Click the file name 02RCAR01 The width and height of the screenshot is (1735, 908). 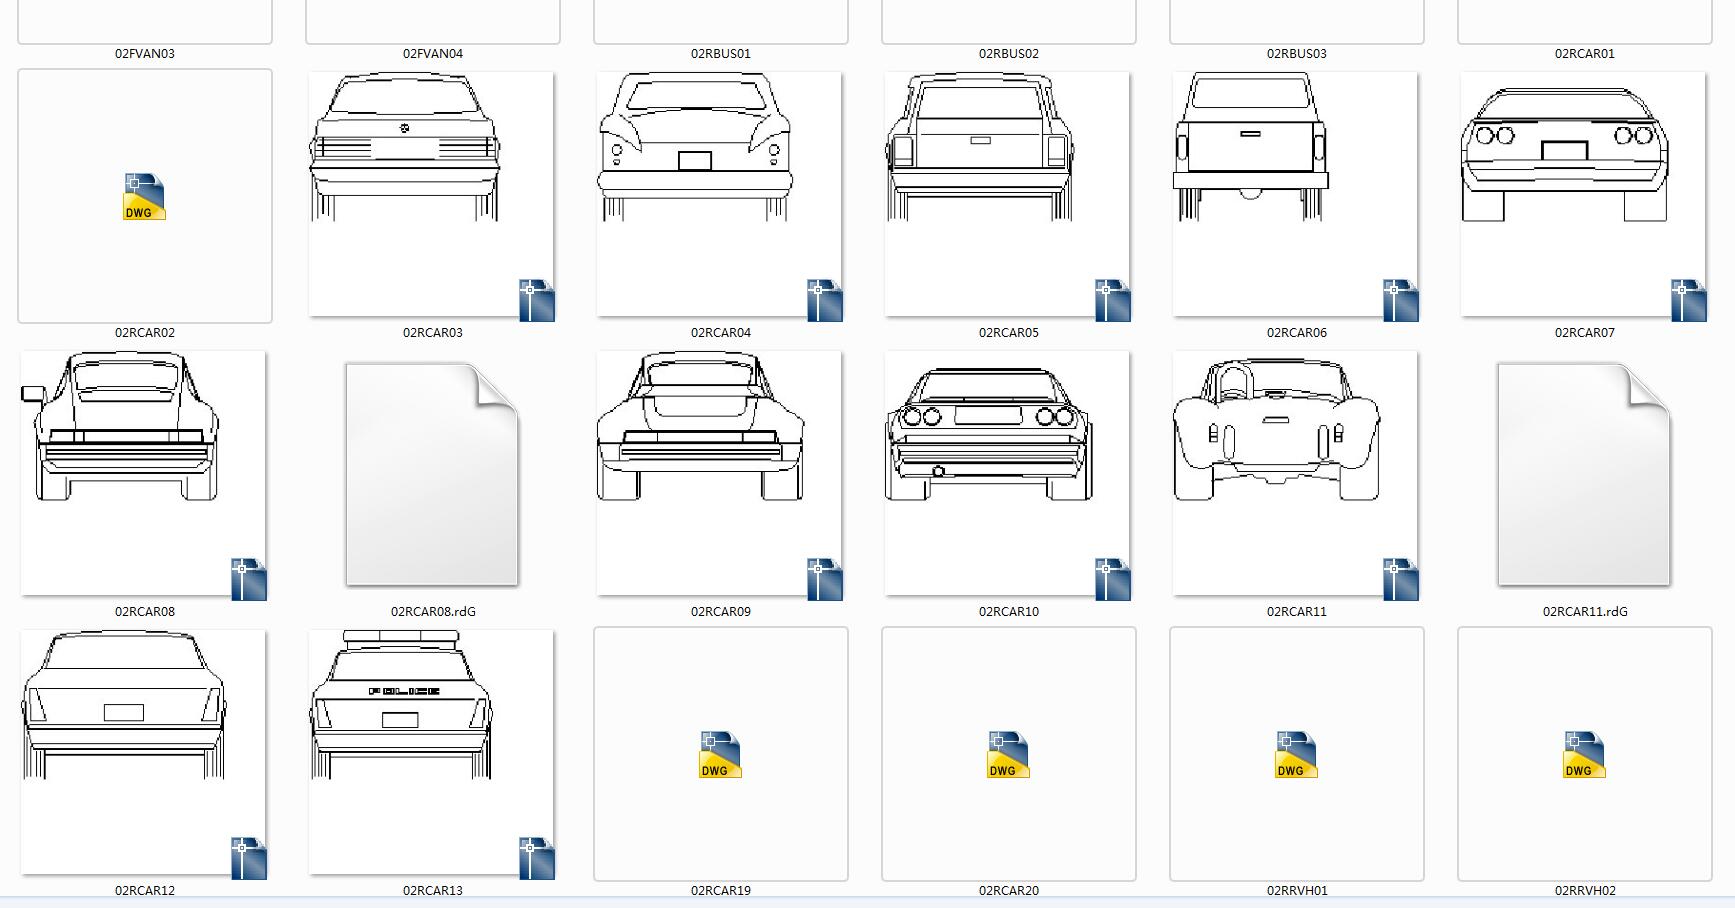(1585, 54)
